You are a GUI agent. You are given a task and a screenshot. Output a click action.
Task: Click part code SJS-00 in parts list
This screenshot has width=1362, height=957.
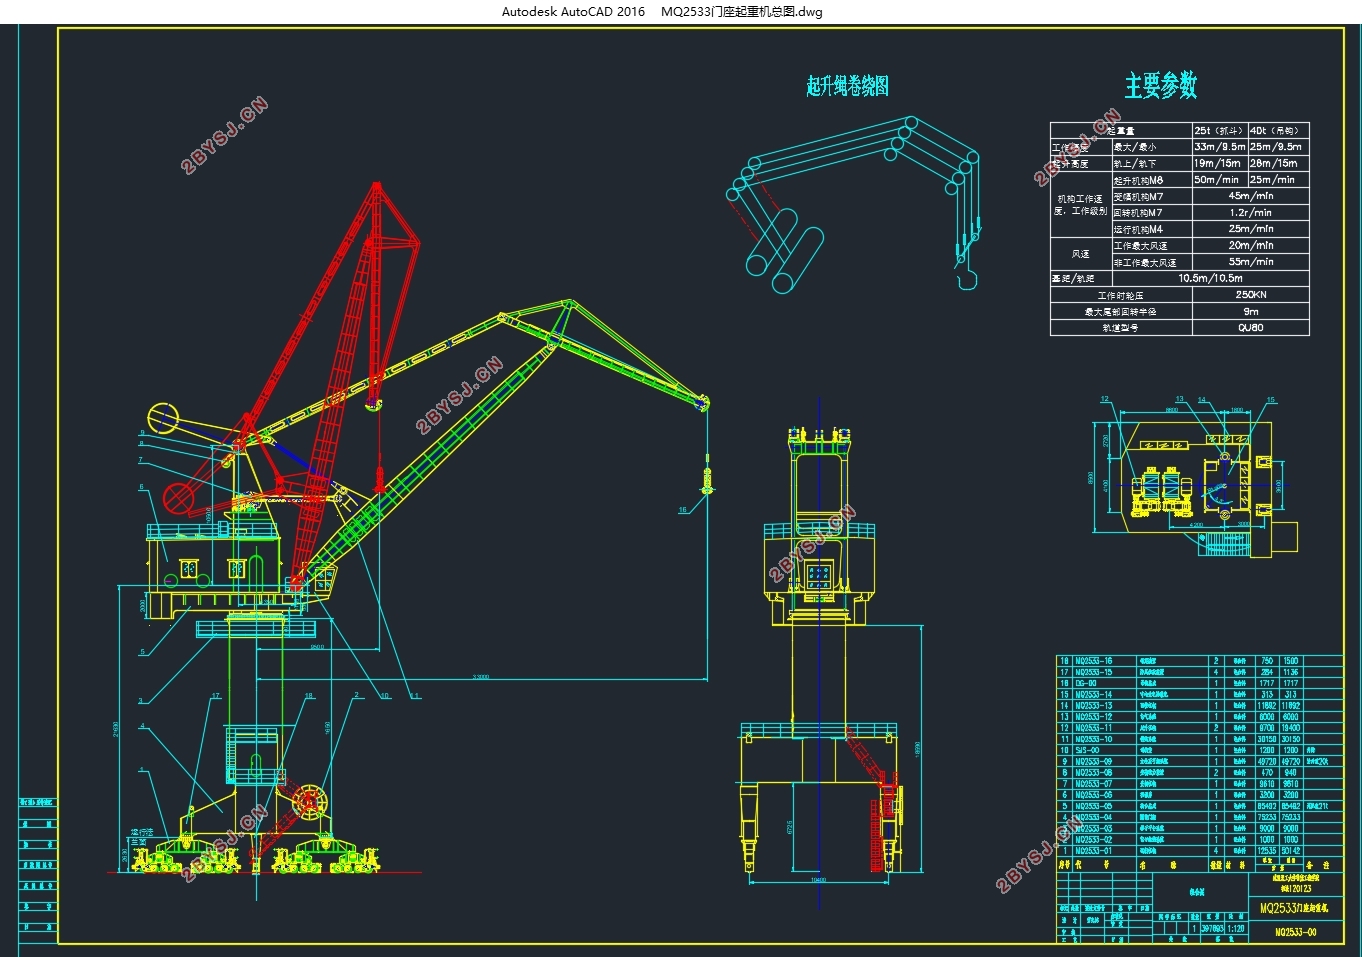click(1087, 750)
